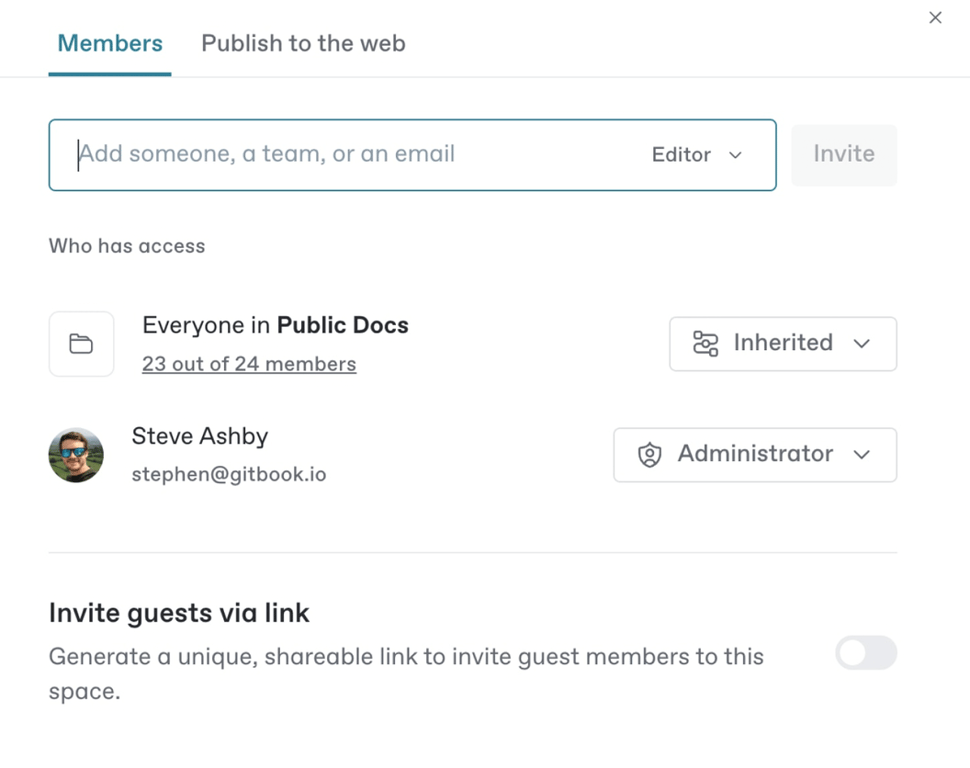Image resolution: width=970 pixels, height=768 pixels.
Task: Enable the Invite guests via link toggle
Action: tap(866, 654)
